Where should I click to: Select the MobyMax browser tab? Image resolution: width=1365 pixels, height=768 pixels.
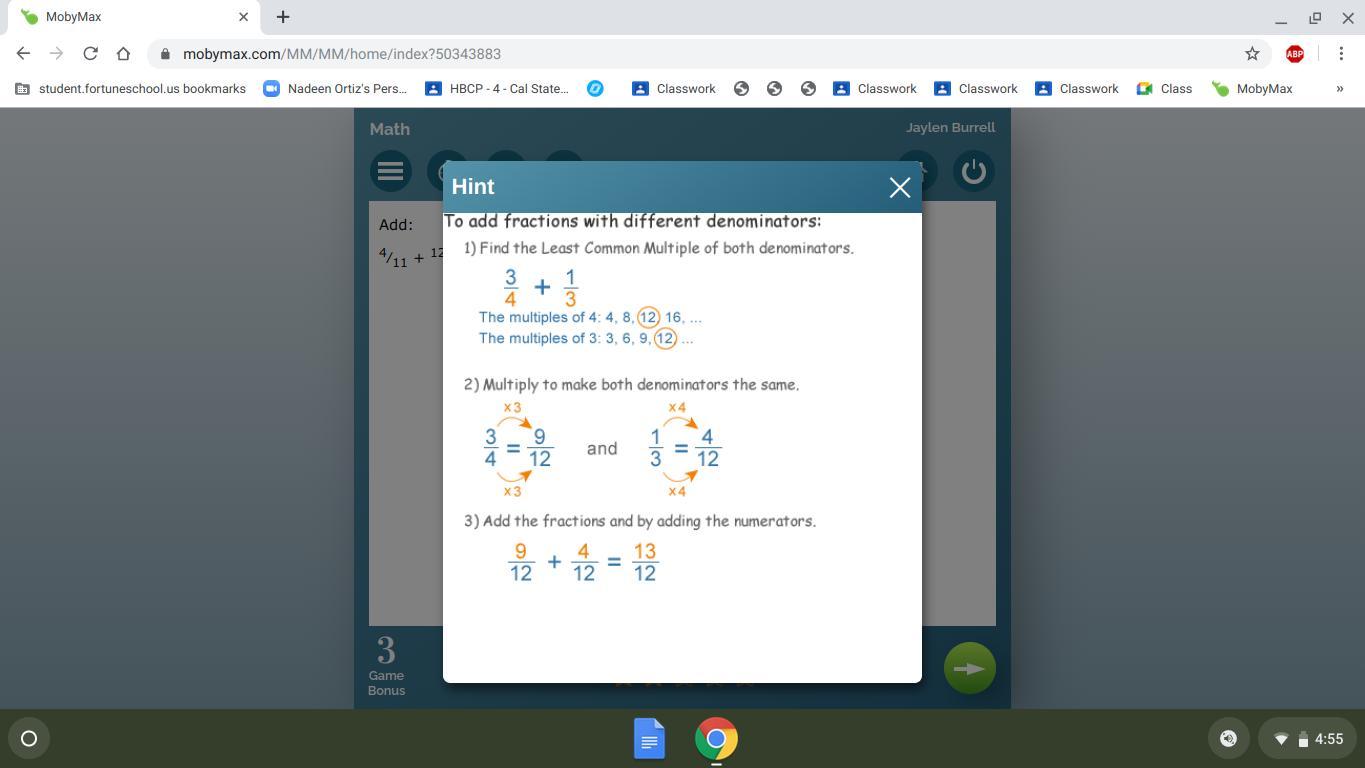135,17
